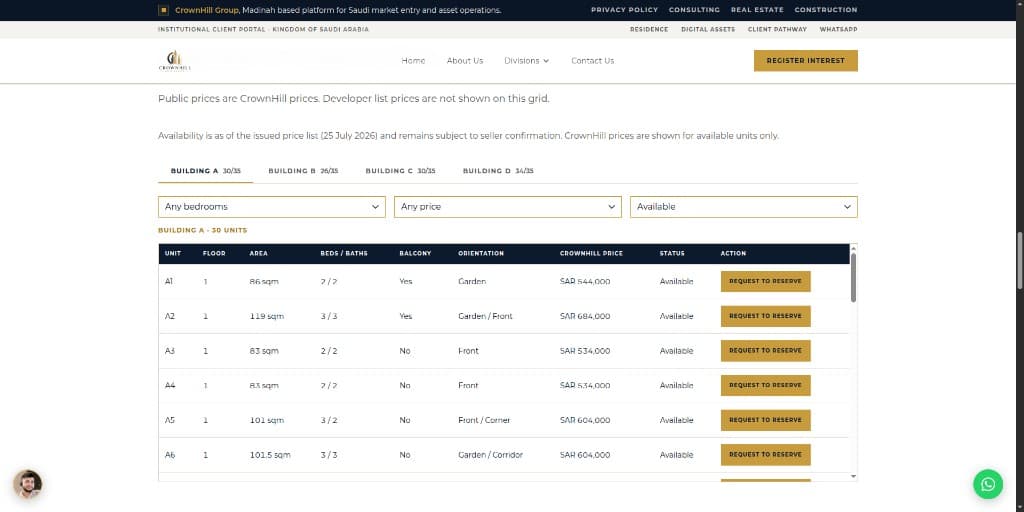Request to reserve unit A3

click(765, 351)
